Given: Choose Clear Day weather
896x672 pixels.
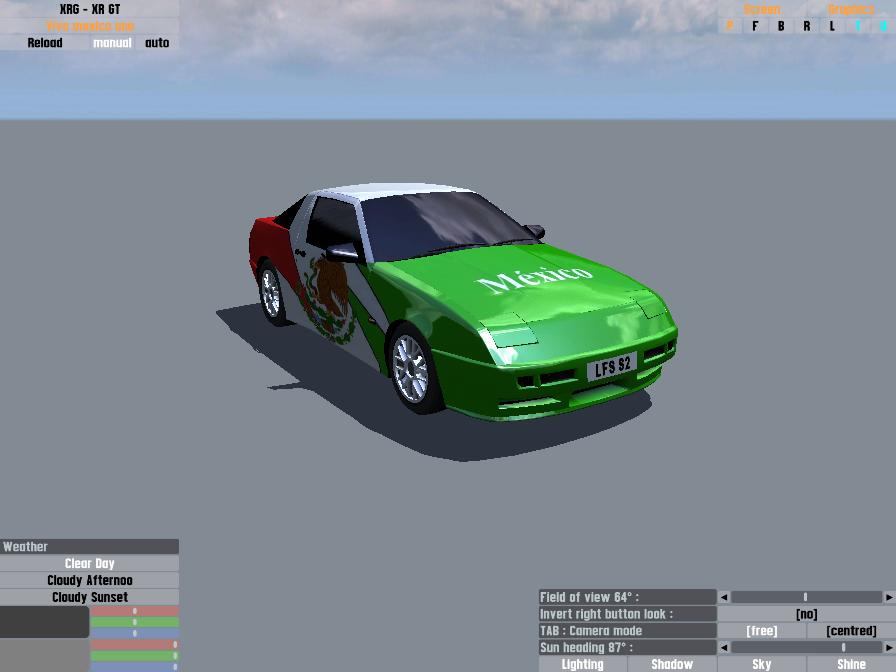Looking at the screenshot, I should (90, 563).
